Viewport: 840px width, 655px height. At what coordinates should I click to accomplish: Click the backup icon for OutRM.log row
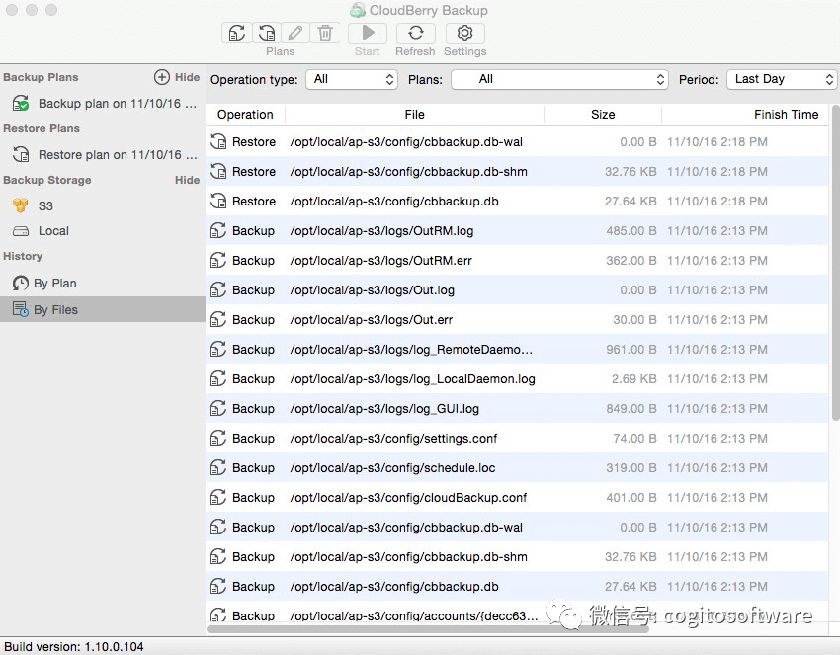click(218, 230)
